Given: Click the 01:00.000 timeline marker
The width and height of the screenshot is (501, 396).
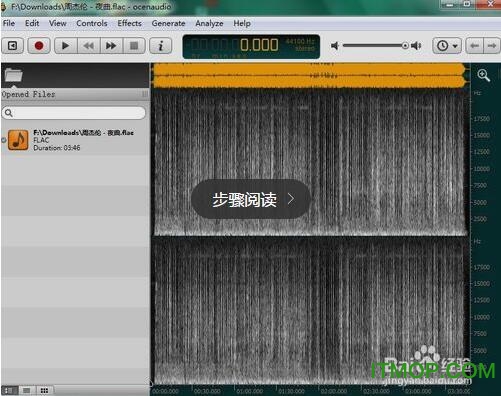Looking at the screenshot, I should [x=250, y=391].
